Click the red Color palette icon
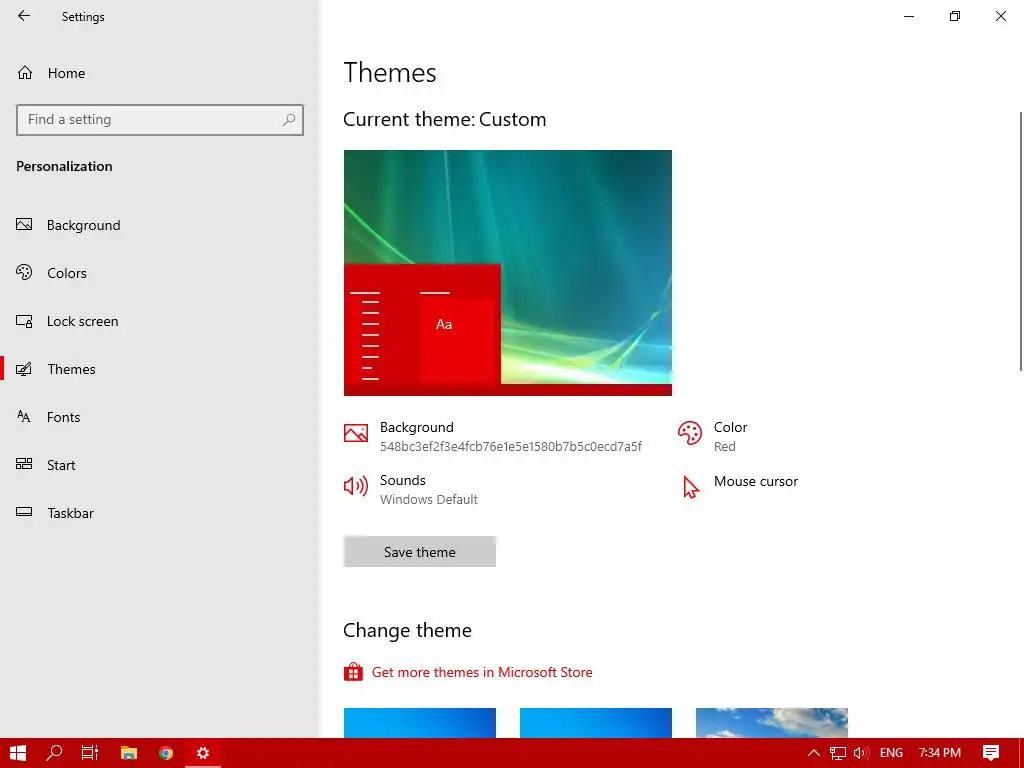Viewport: 1024px width, 768px height. tap(690, 433)
